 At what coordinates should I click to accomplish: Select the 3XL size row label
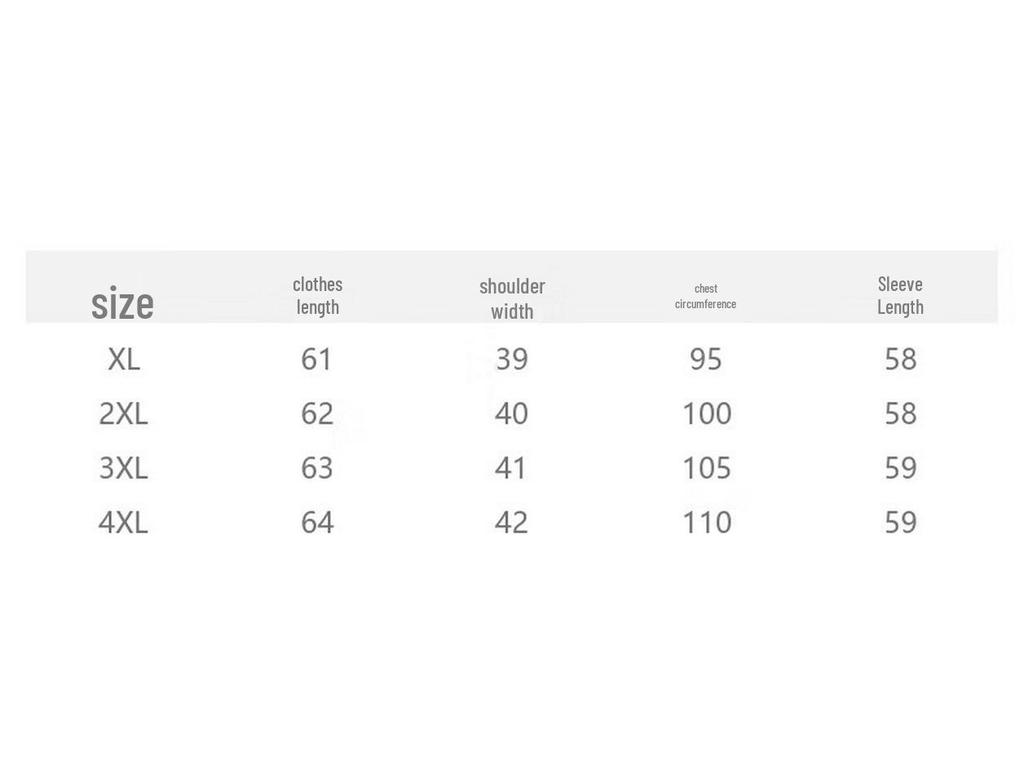[x=123, y=468]
